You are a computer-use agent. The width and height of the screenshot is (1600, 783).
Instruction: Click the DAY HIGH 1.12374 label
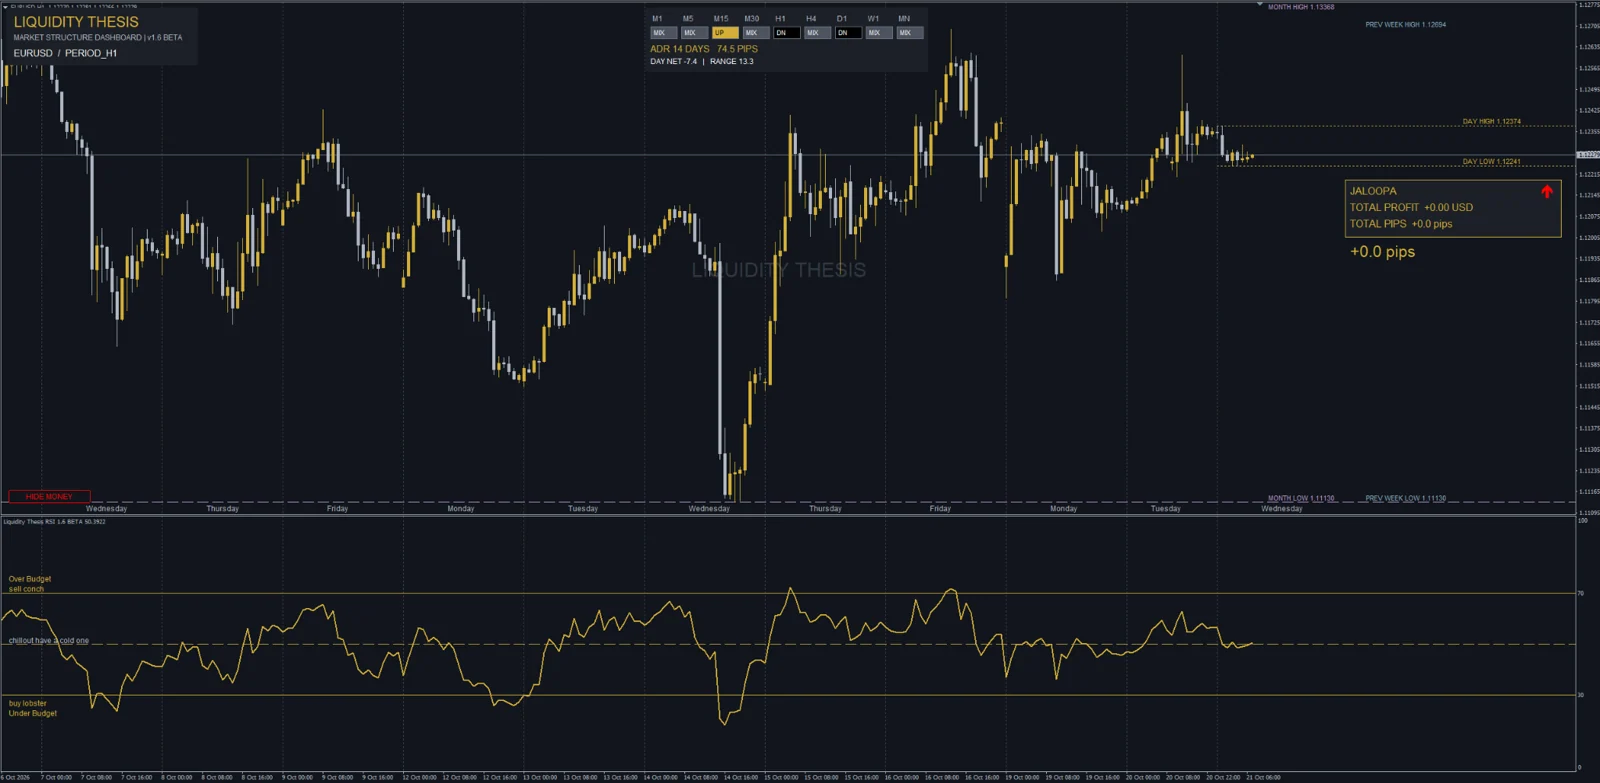click(x=1492, y=122)
